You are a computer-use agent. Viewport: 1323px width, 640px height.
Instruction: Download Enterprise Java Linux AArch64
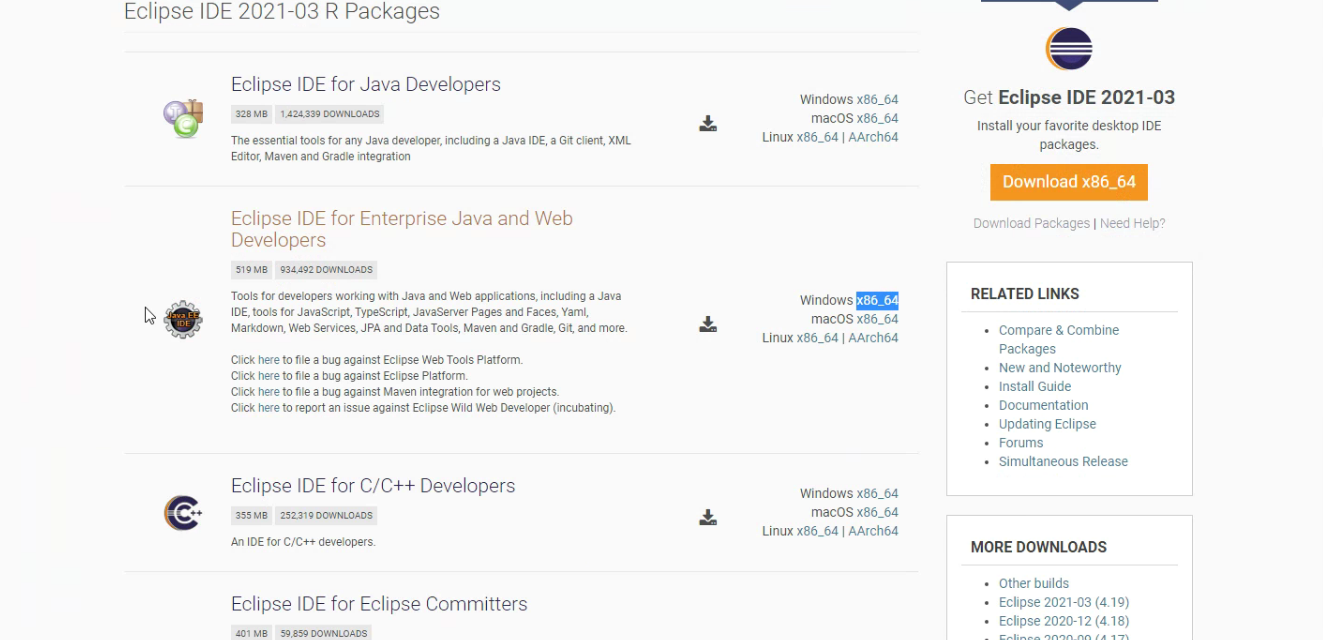tap(873, 338)
